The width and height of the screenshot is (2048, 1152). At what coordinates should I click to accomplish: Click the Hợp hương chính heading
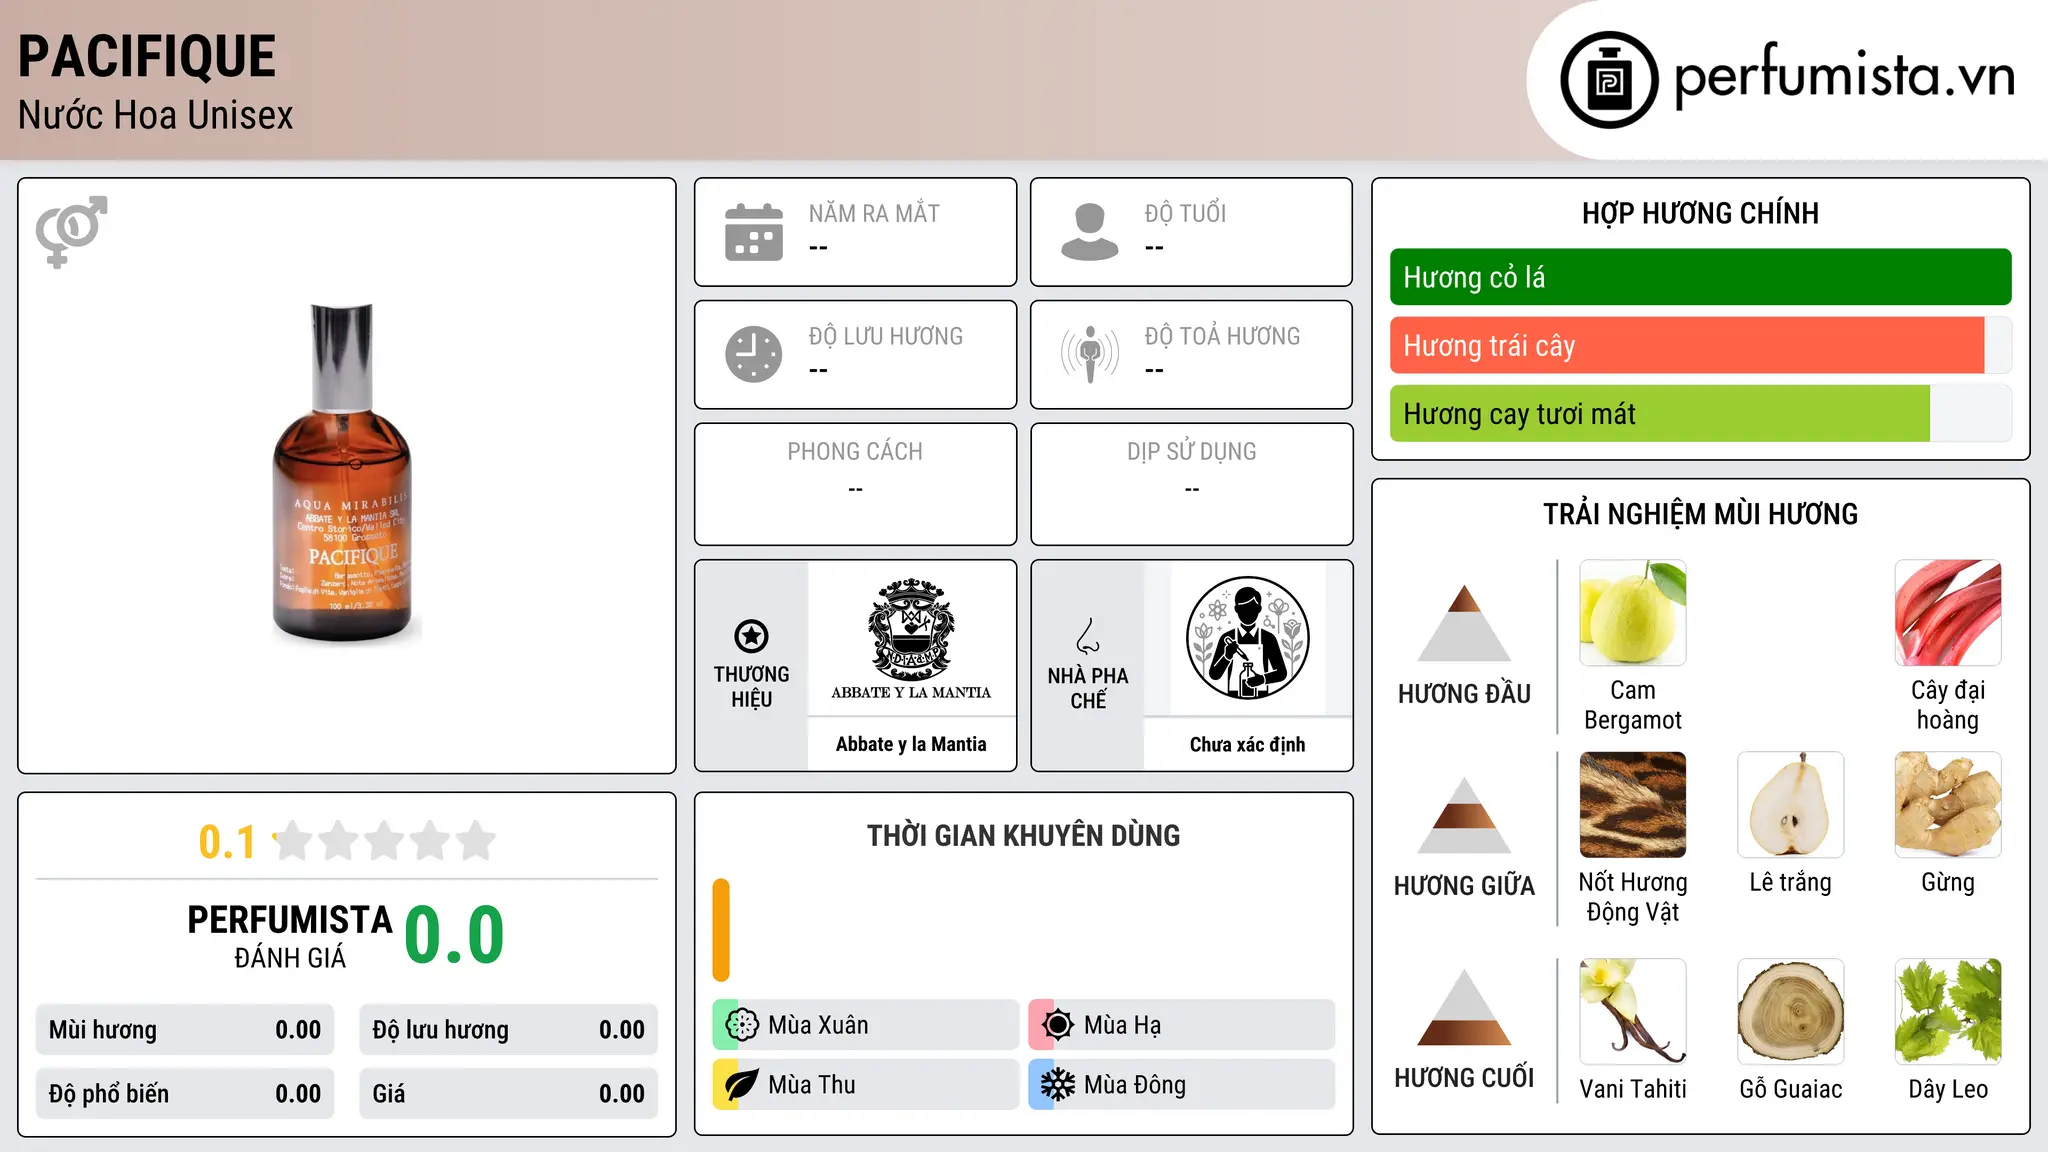(1700, 213)
